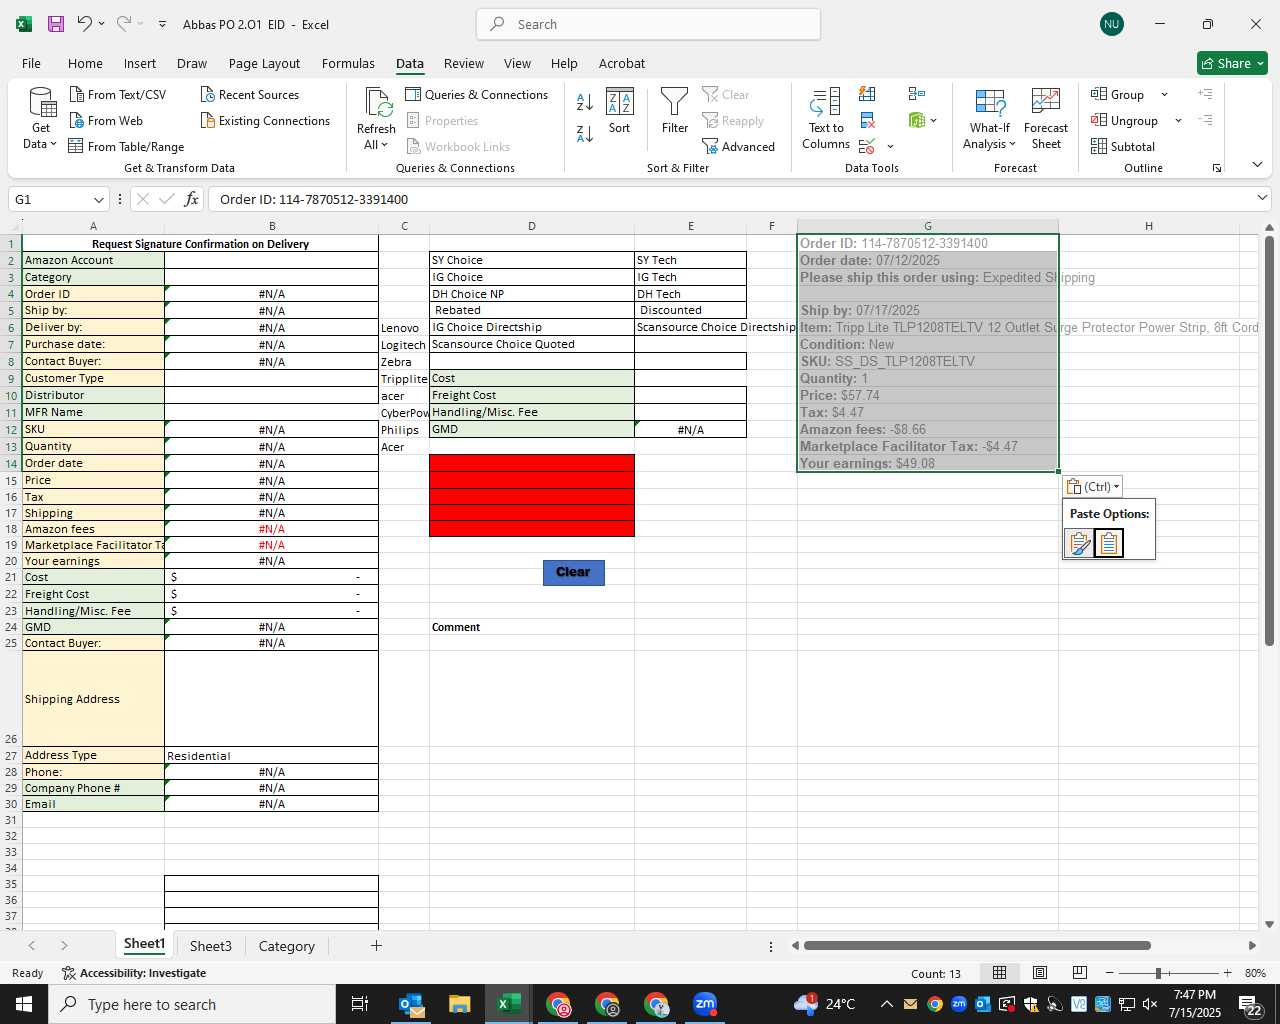
Task: Switch to Review tab
Action: 464,63
